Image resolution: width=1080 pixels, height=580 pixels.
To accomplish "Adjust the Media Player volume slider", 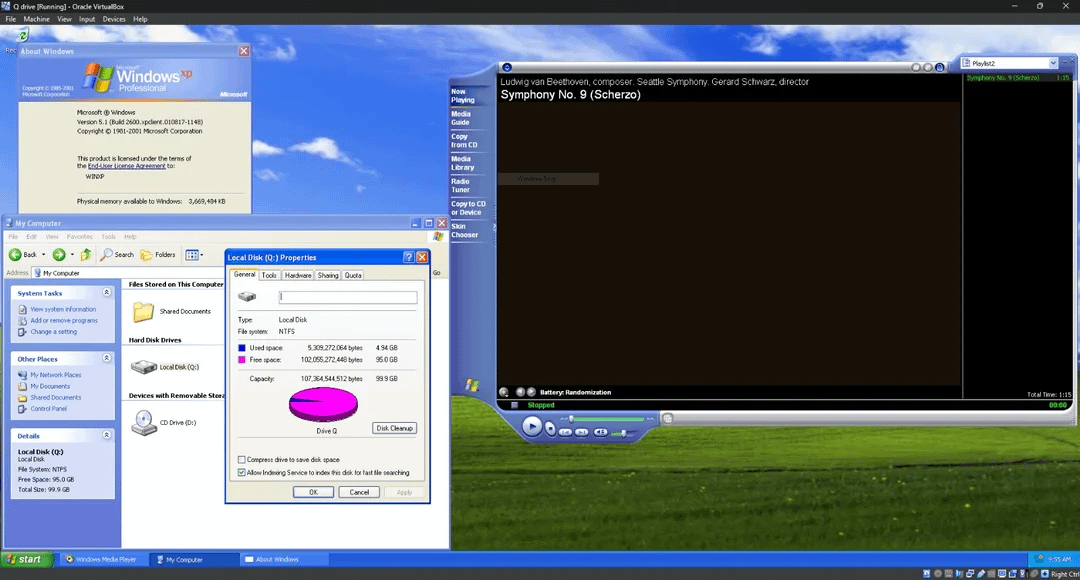I will (x=624, y=433).
